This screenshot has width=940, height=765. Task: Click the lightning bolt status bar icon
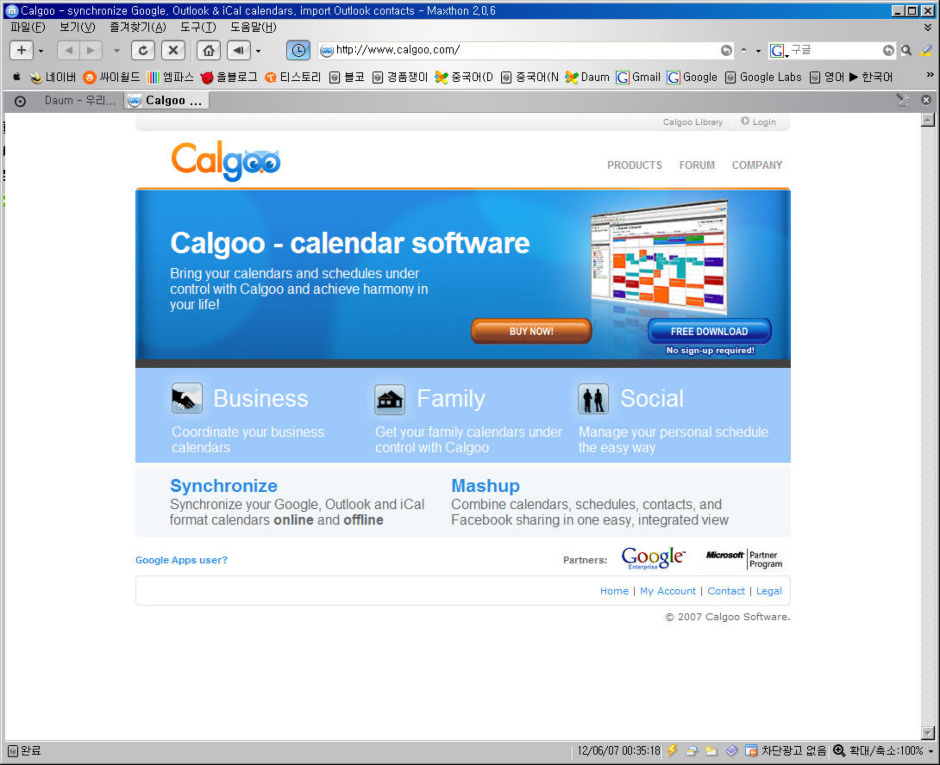(x=672, y=751)
